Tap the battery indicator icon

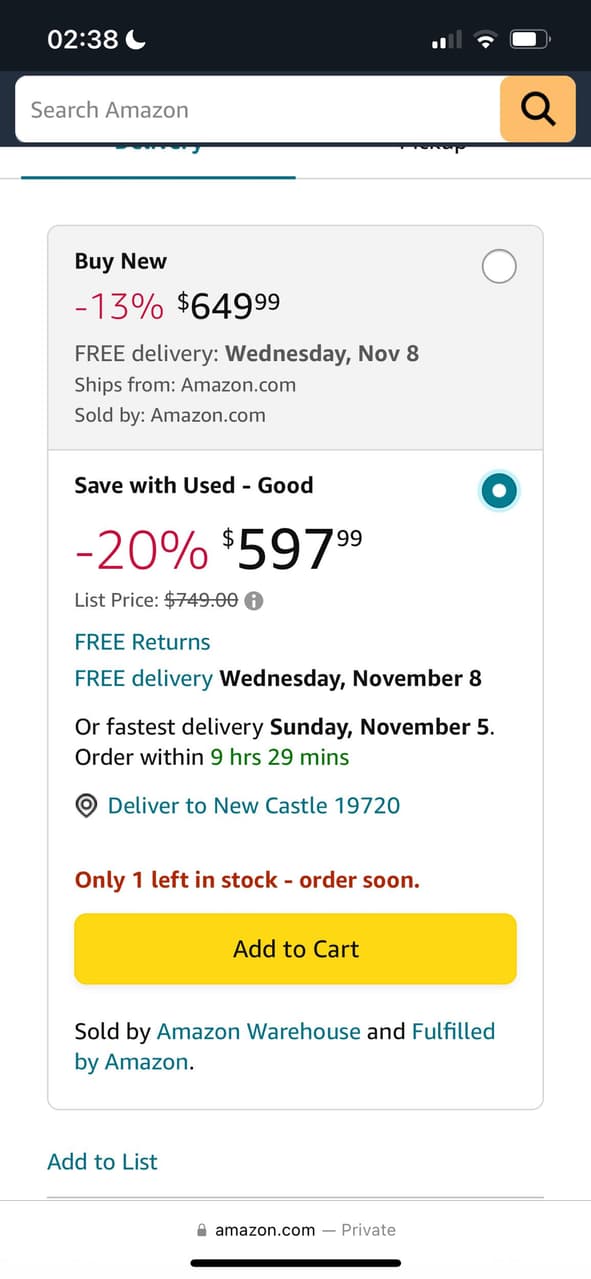coord(529,38)
